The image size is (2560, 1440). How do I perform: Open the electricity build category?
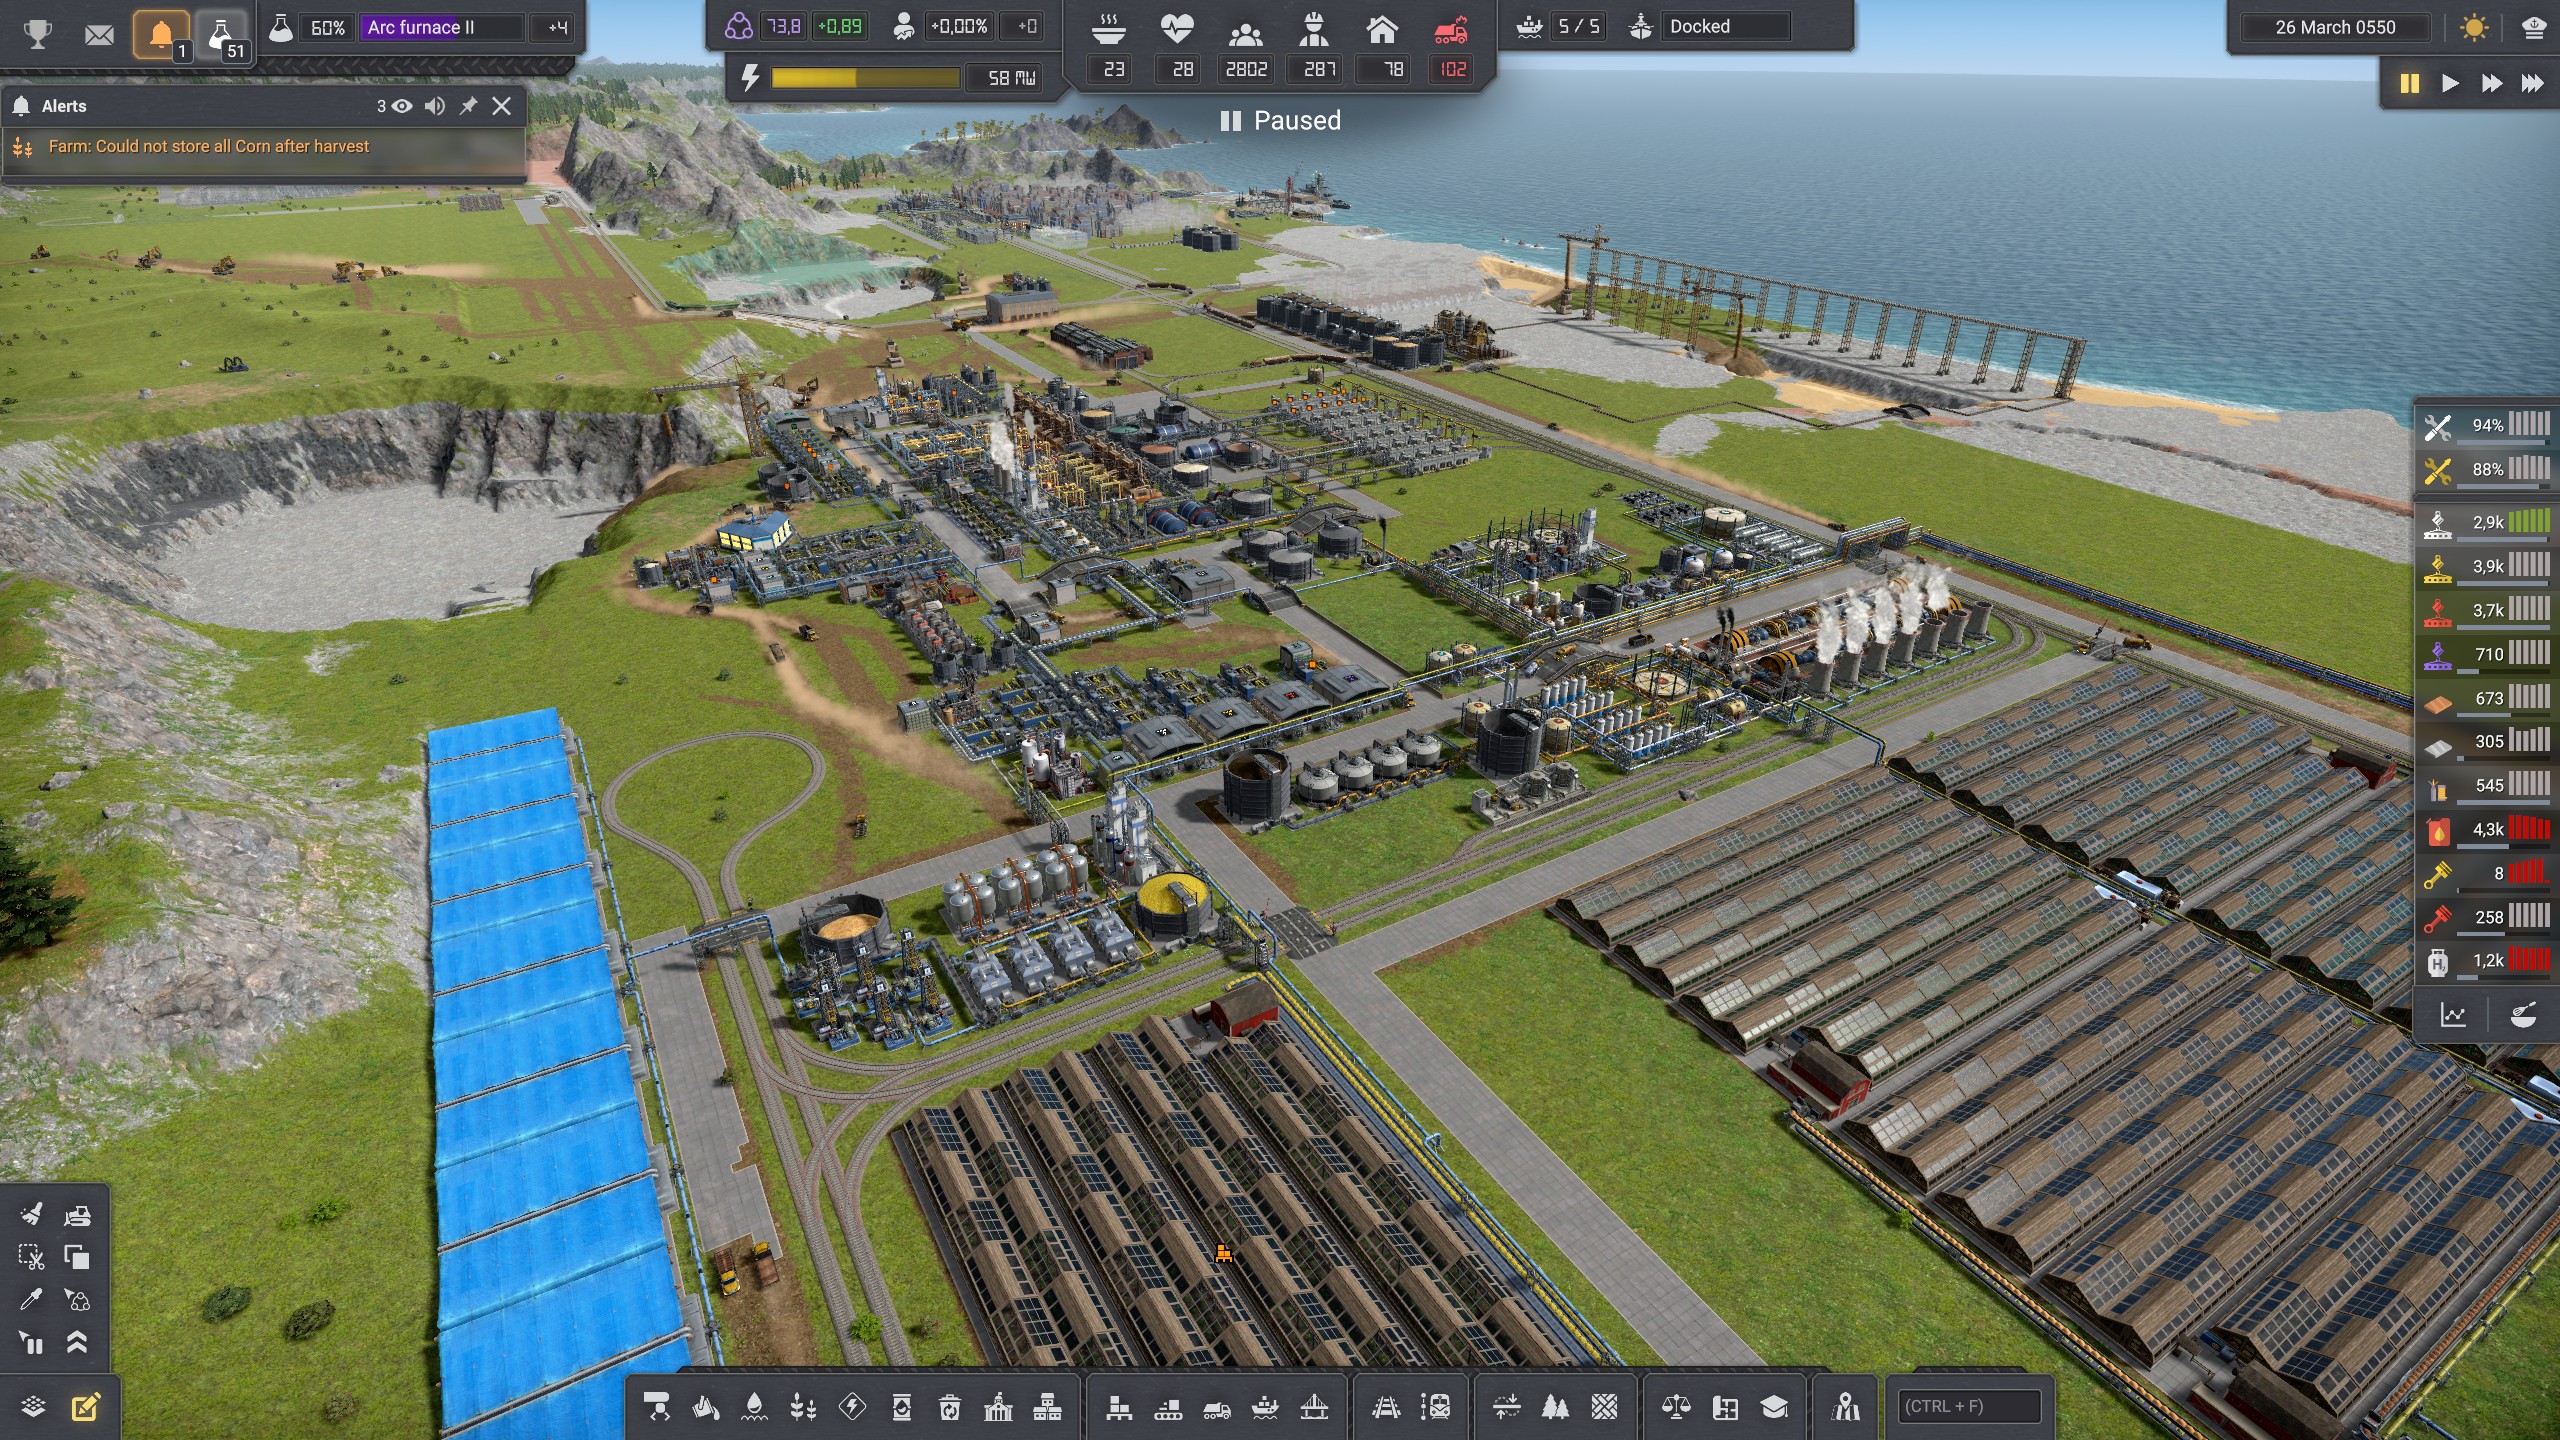(852, 1408)
